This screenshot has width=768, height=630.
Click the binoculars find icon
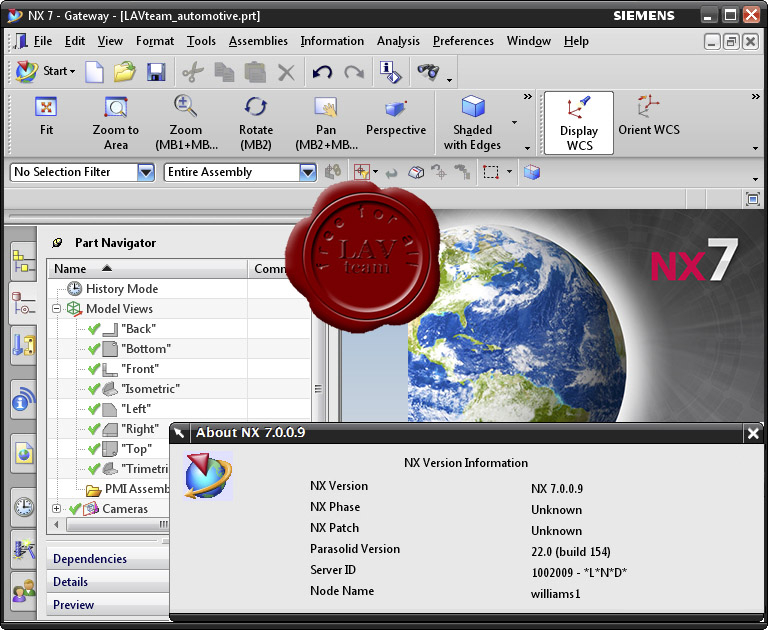[428, 72]
